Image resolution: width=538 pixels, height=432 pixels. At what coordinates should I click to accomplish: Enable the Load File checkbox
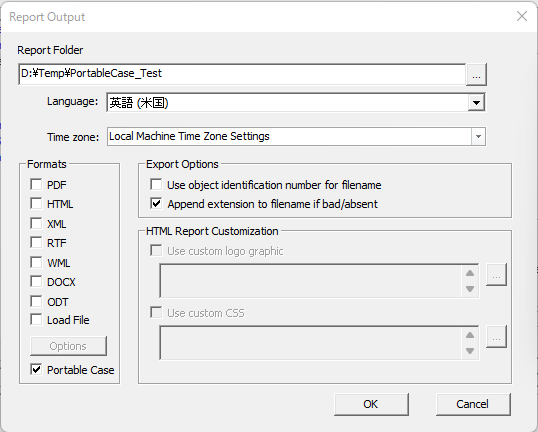point(36,319)
